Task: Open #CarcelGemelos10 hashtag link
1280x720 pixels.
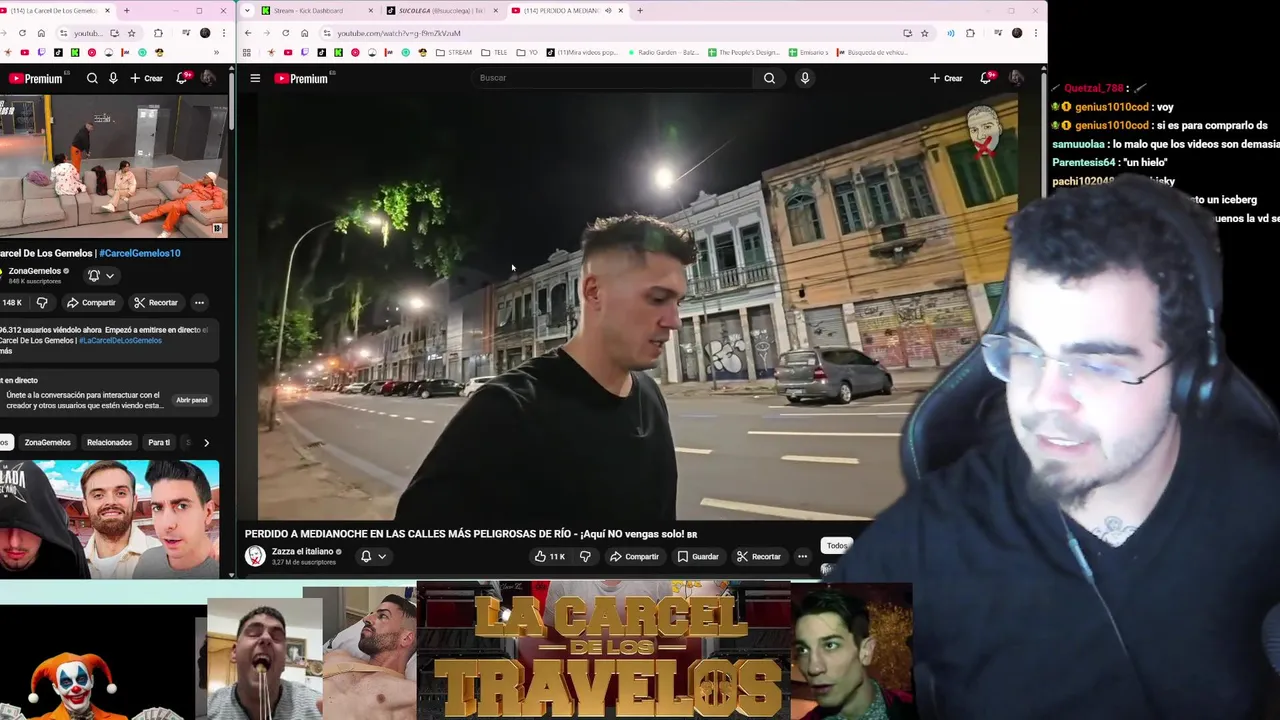Action: [140, 253]
